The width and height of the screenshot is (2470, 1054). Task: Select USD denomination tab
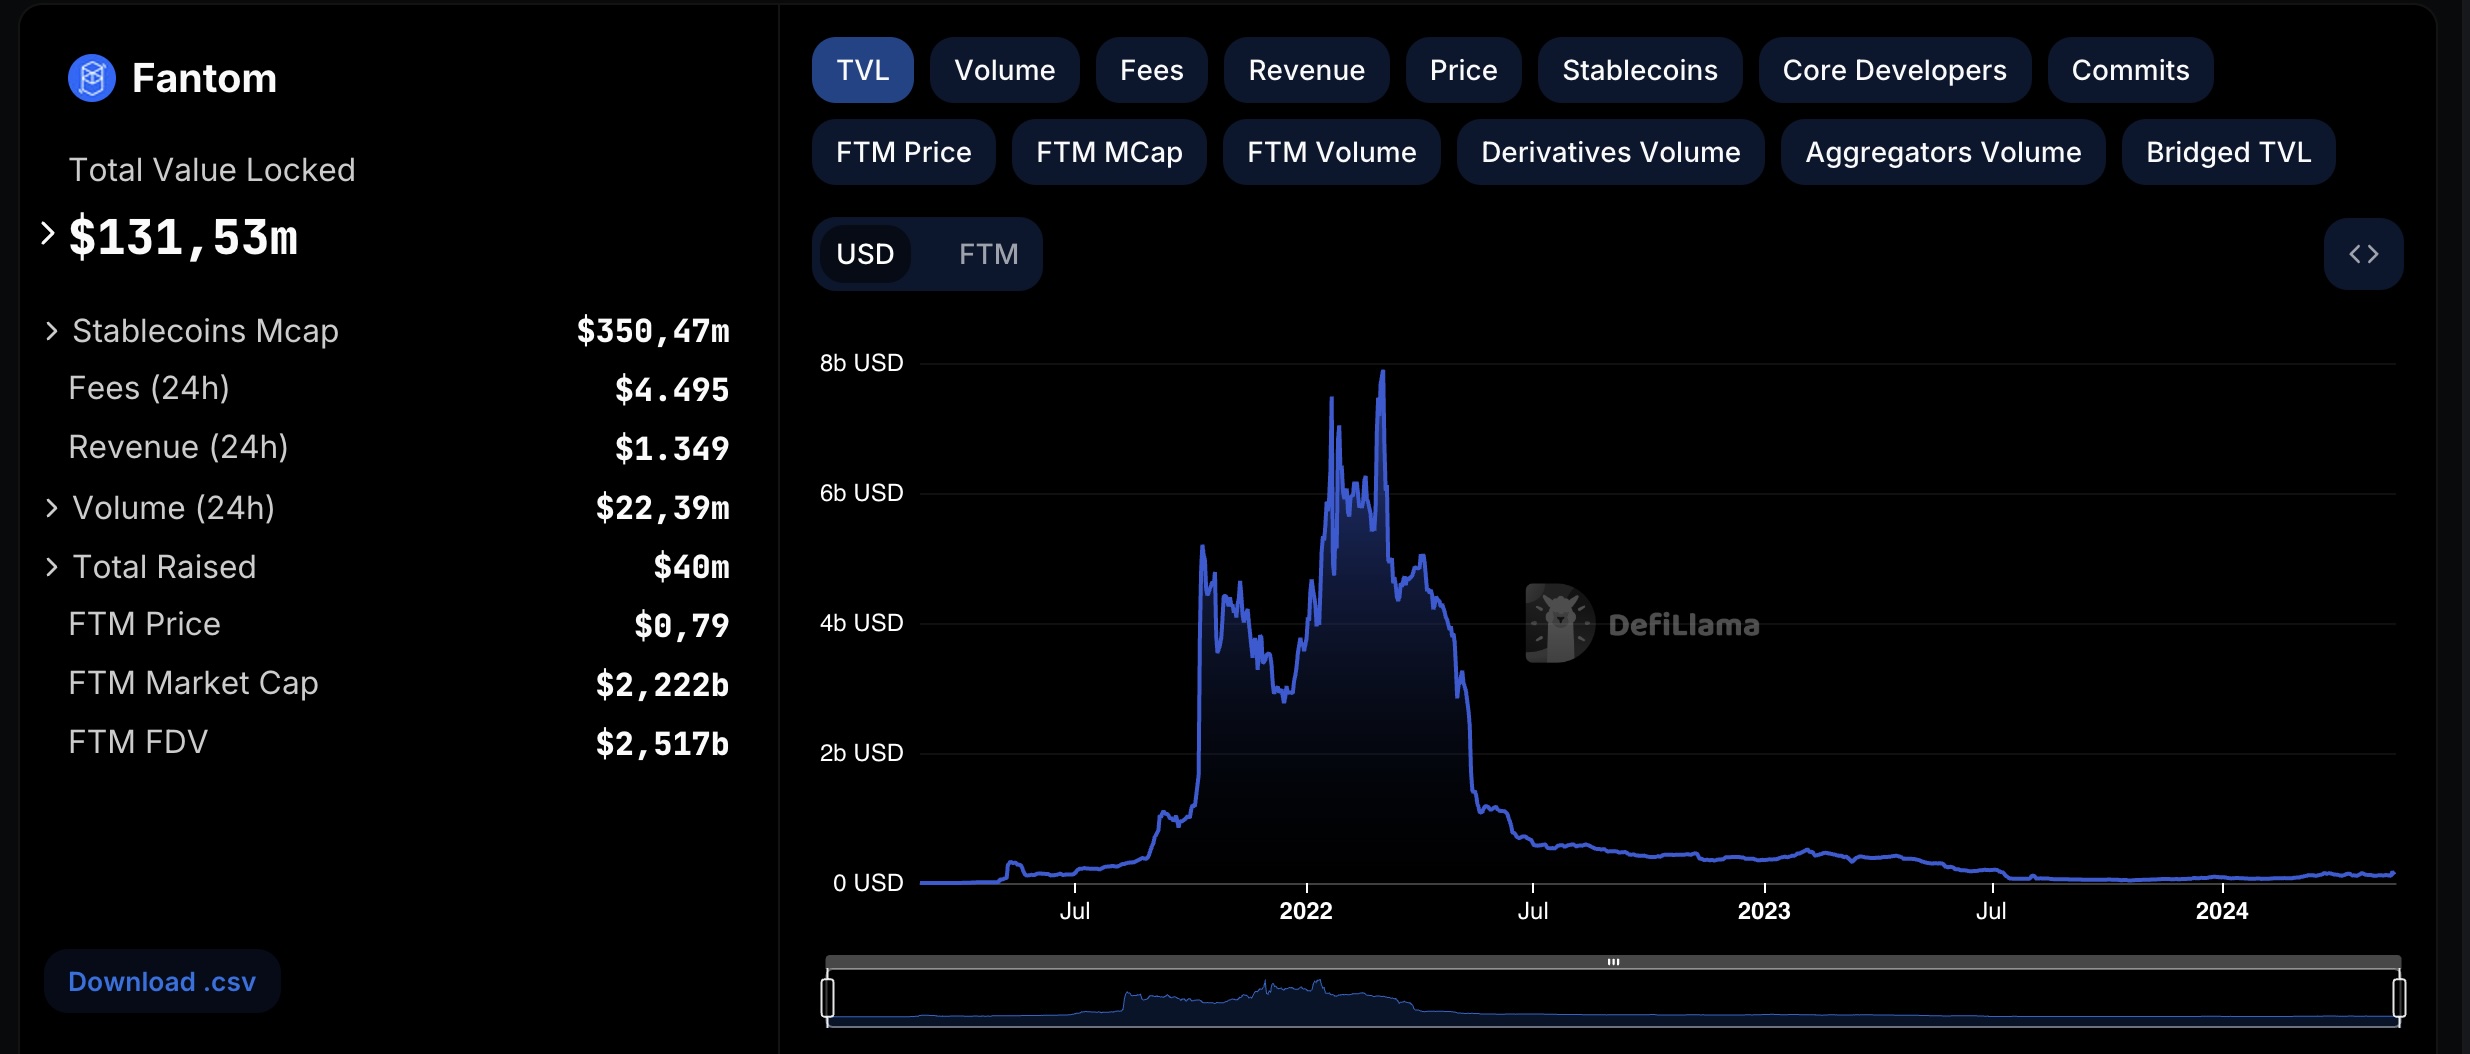(x=865, y=254)
